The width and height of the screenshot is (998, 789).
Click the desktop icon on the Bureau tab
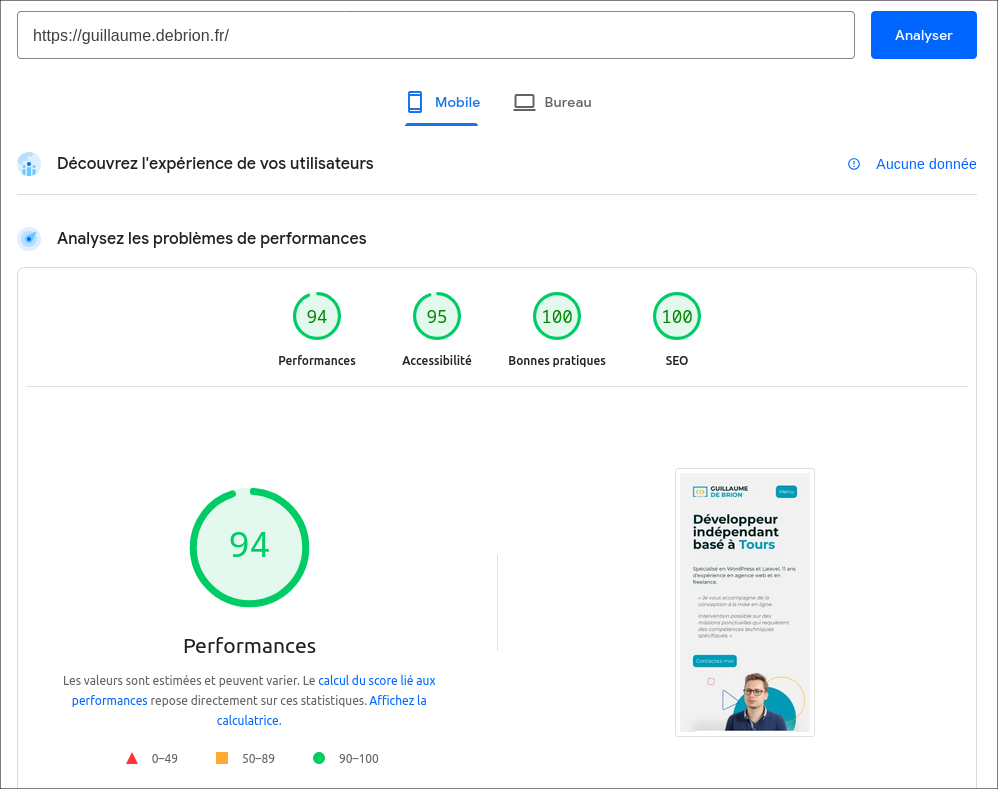[524, 101]
